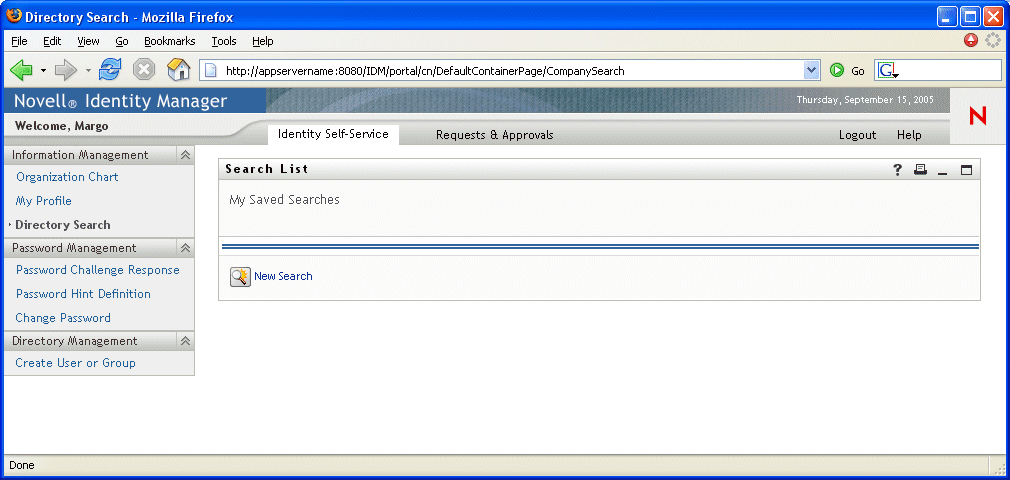Select Directory Search in sidebar
The height and width of the screenshot is (480, 1010).
(x=62, y=225)
